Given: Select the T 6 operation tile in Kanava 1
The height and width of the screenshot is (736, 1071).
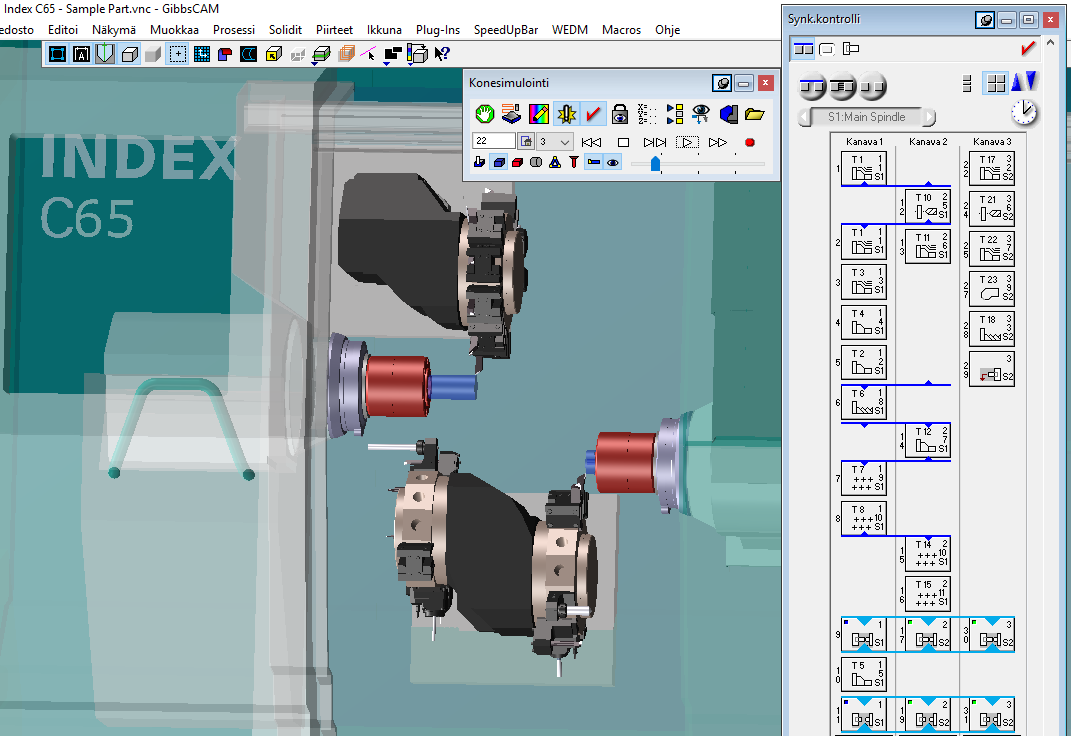Looking at the screenshot, I should tap(864, 401).
